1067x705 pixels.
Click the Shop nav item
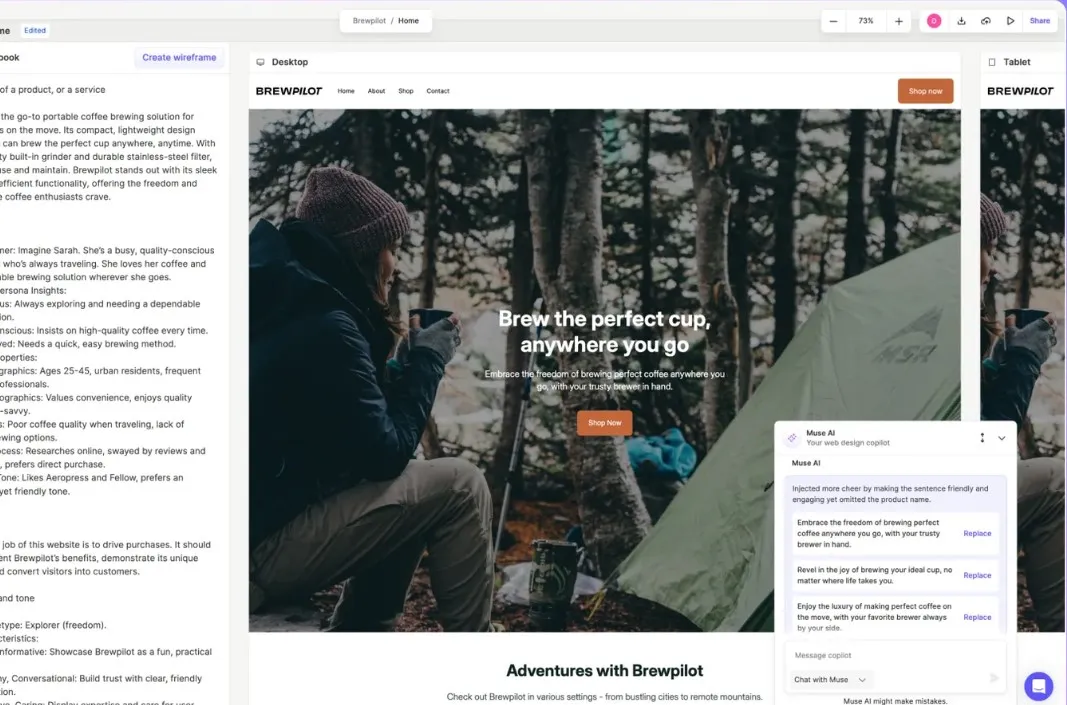point(406,91)
